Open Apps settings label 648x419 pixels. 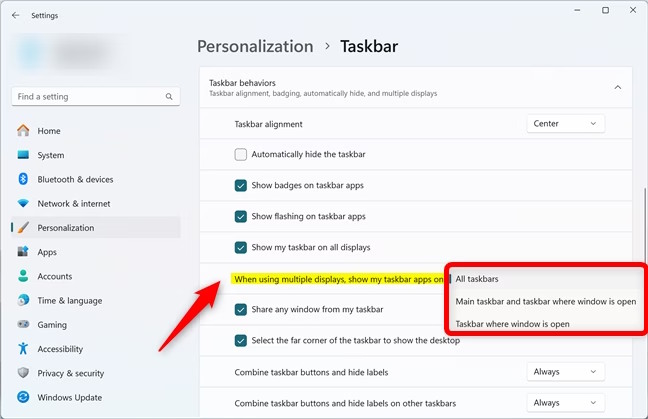point(47,252)
